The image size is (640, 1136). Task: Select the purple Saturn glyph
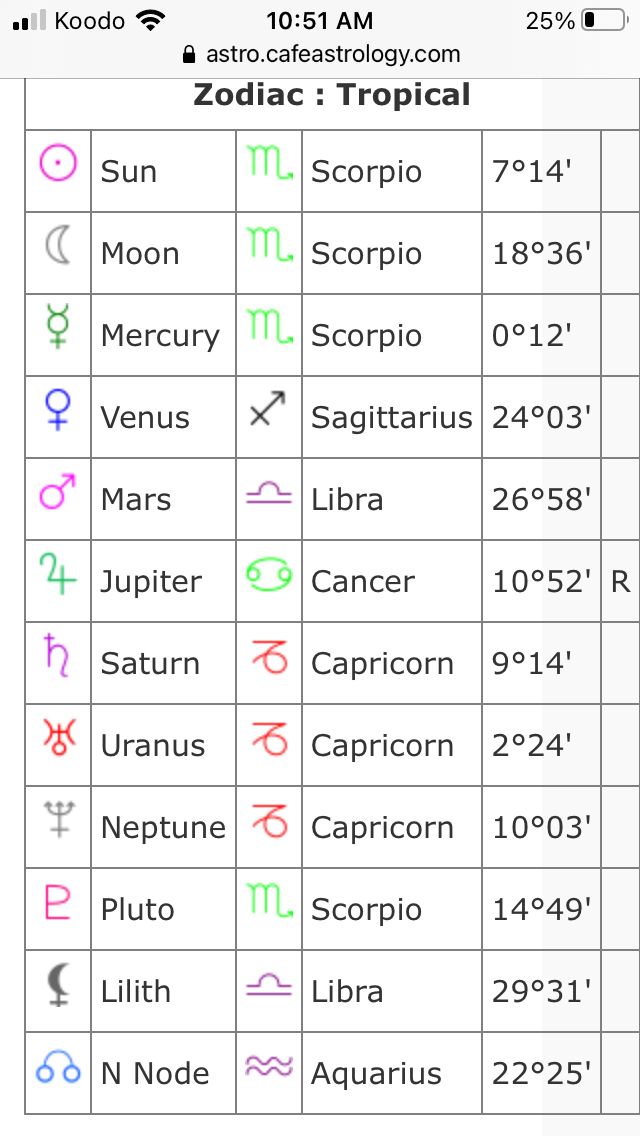pyautogui.click(x=58, y=655)
